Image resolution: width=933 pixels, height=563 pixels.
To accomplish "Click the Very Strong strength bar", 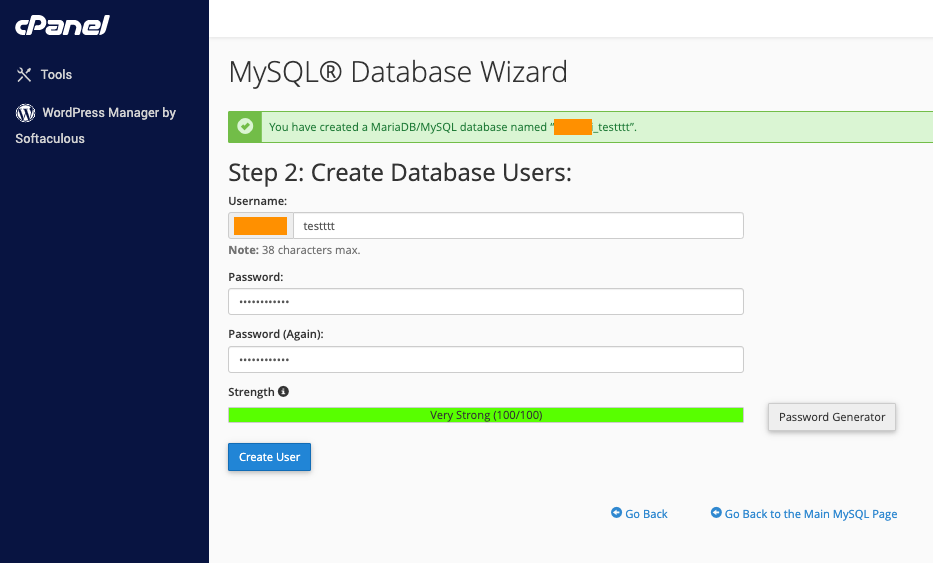I will click(486, 415).
